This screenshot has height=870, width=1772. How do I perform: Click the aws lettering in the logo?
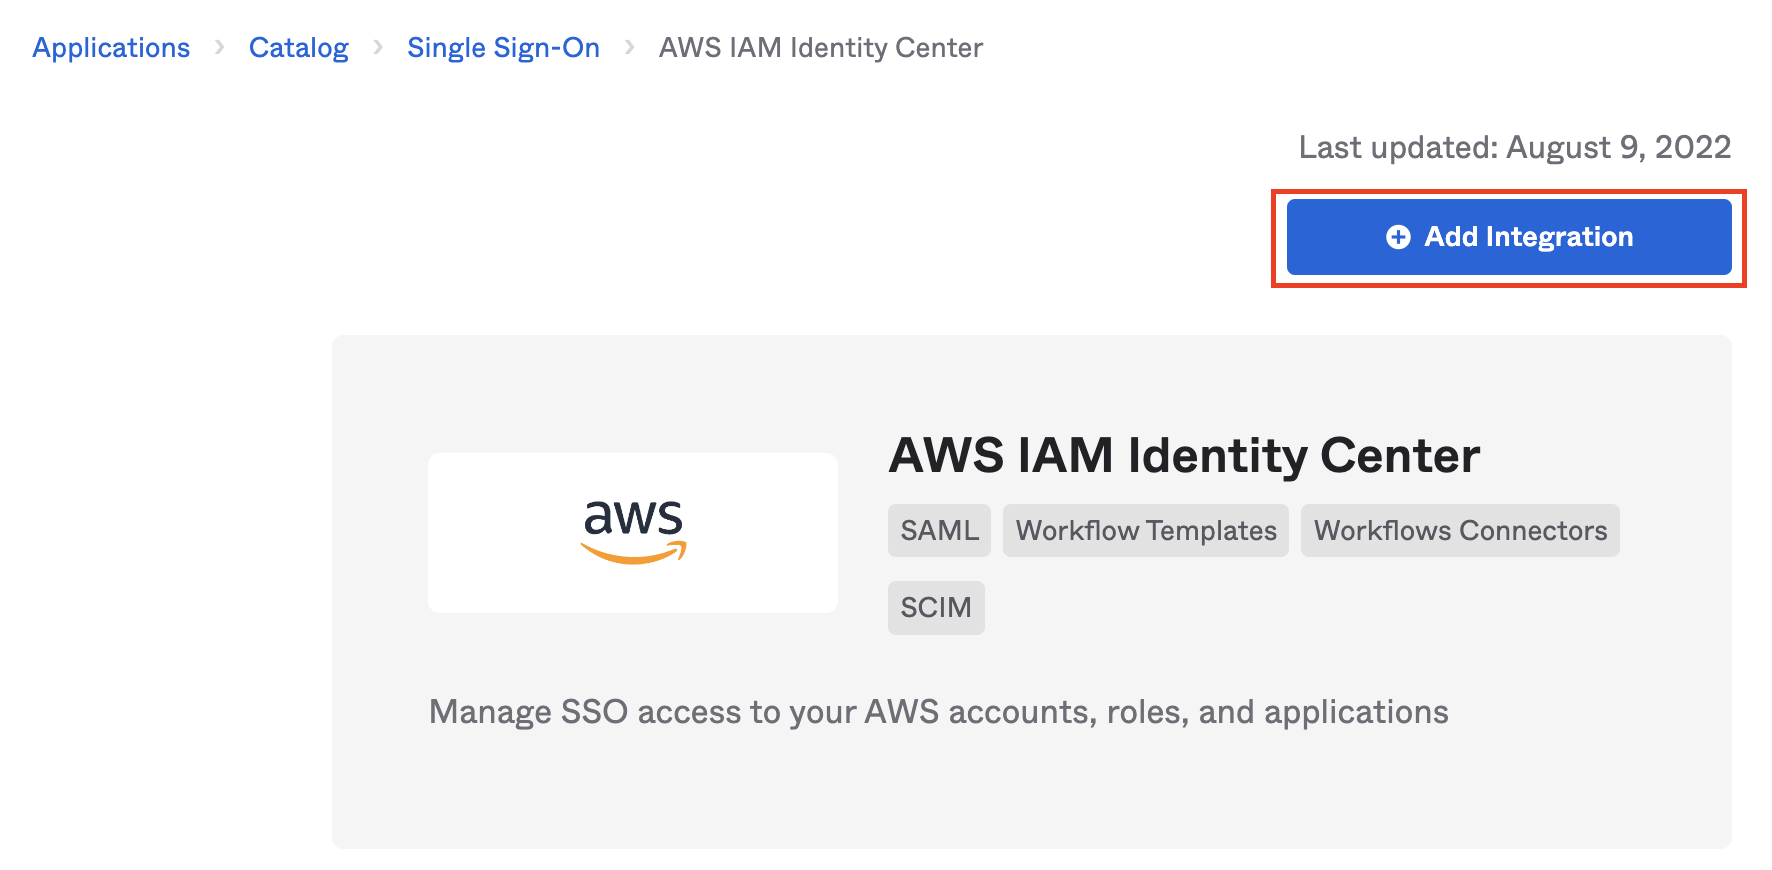(633, 517)
